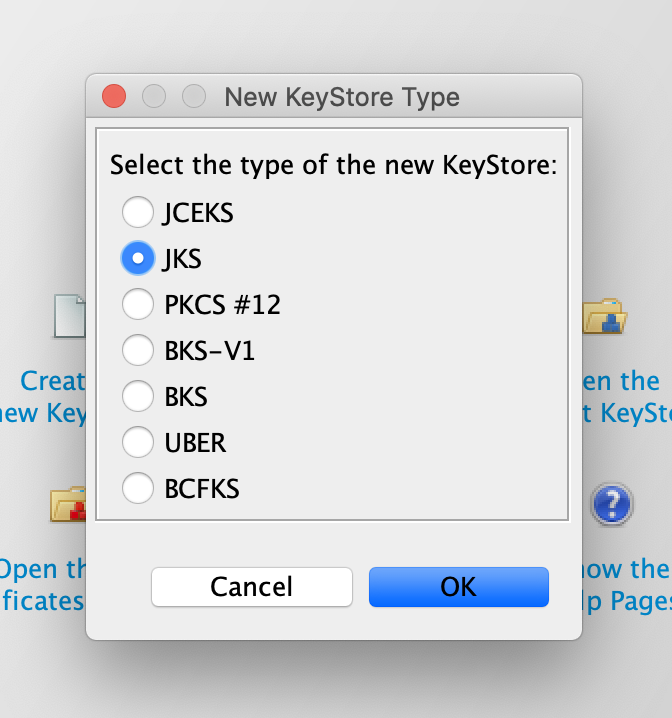
Task: Open the blue question mark help icon
Action: [x=611, y=505]
